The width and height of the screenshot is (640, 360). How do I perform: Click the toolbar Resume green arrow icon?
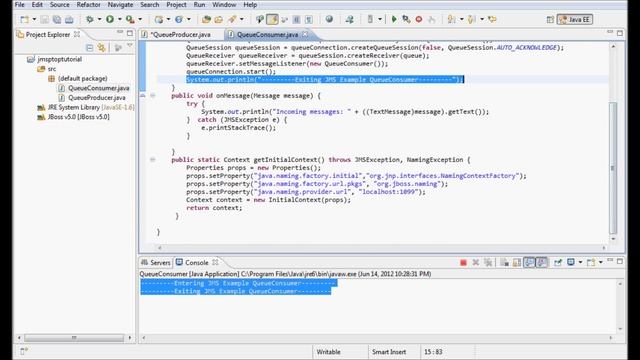click(394, 19)
